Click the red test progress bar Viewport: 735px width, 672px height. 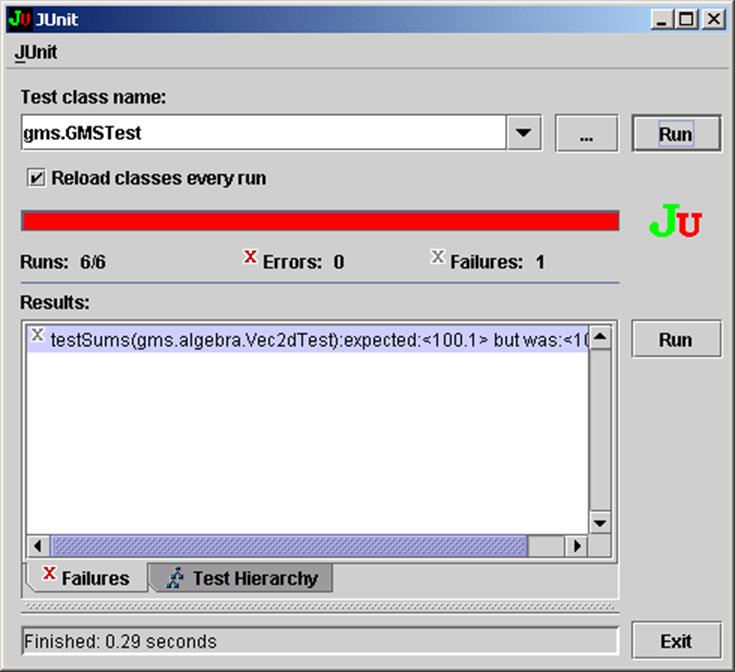pos(320,221)
